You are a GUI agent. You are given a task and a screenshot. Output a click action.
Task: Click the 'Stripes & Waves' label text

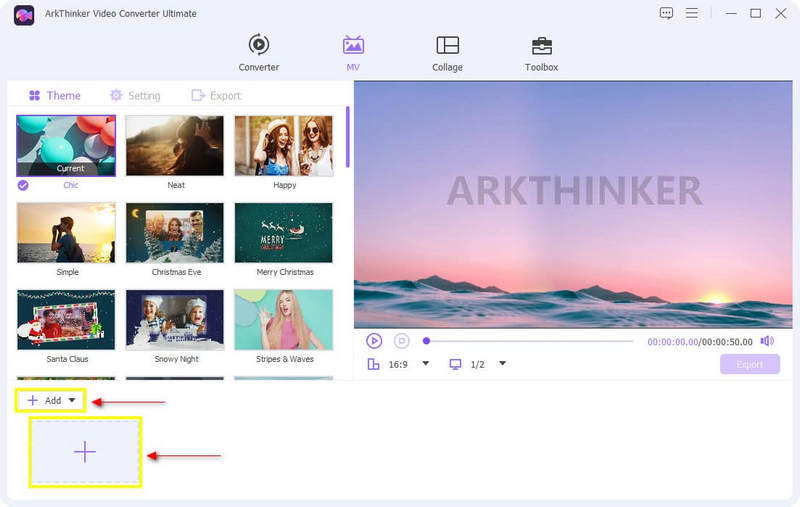285,359
